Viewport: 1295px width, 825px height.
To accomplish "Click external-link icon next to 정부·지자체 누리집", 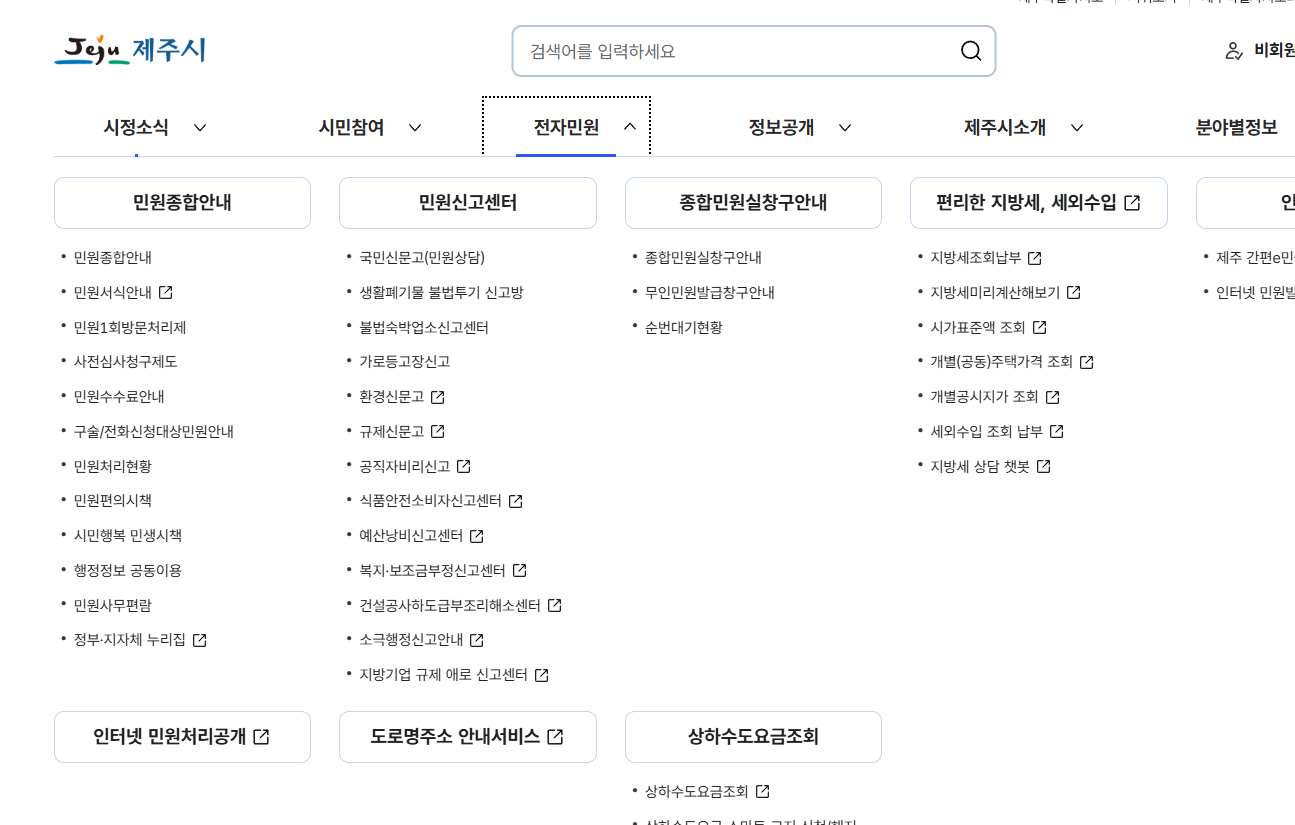I will click(x=201, y=639).
